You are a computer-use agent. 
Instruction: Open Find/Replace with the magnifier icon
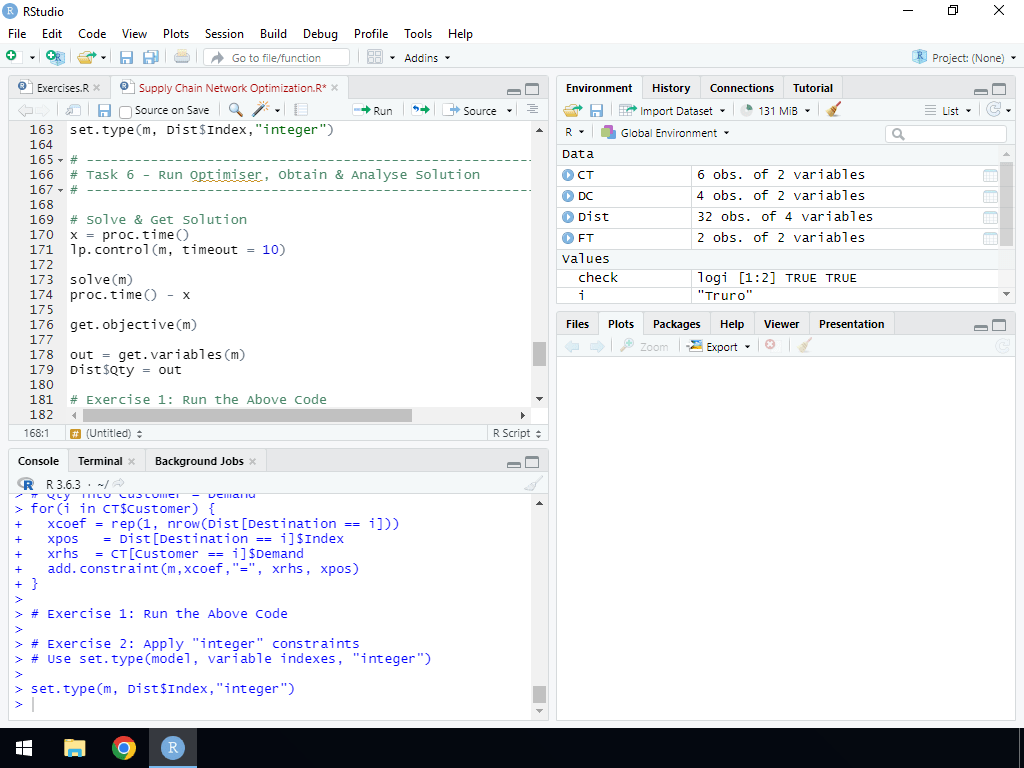[x=236, y=110]
